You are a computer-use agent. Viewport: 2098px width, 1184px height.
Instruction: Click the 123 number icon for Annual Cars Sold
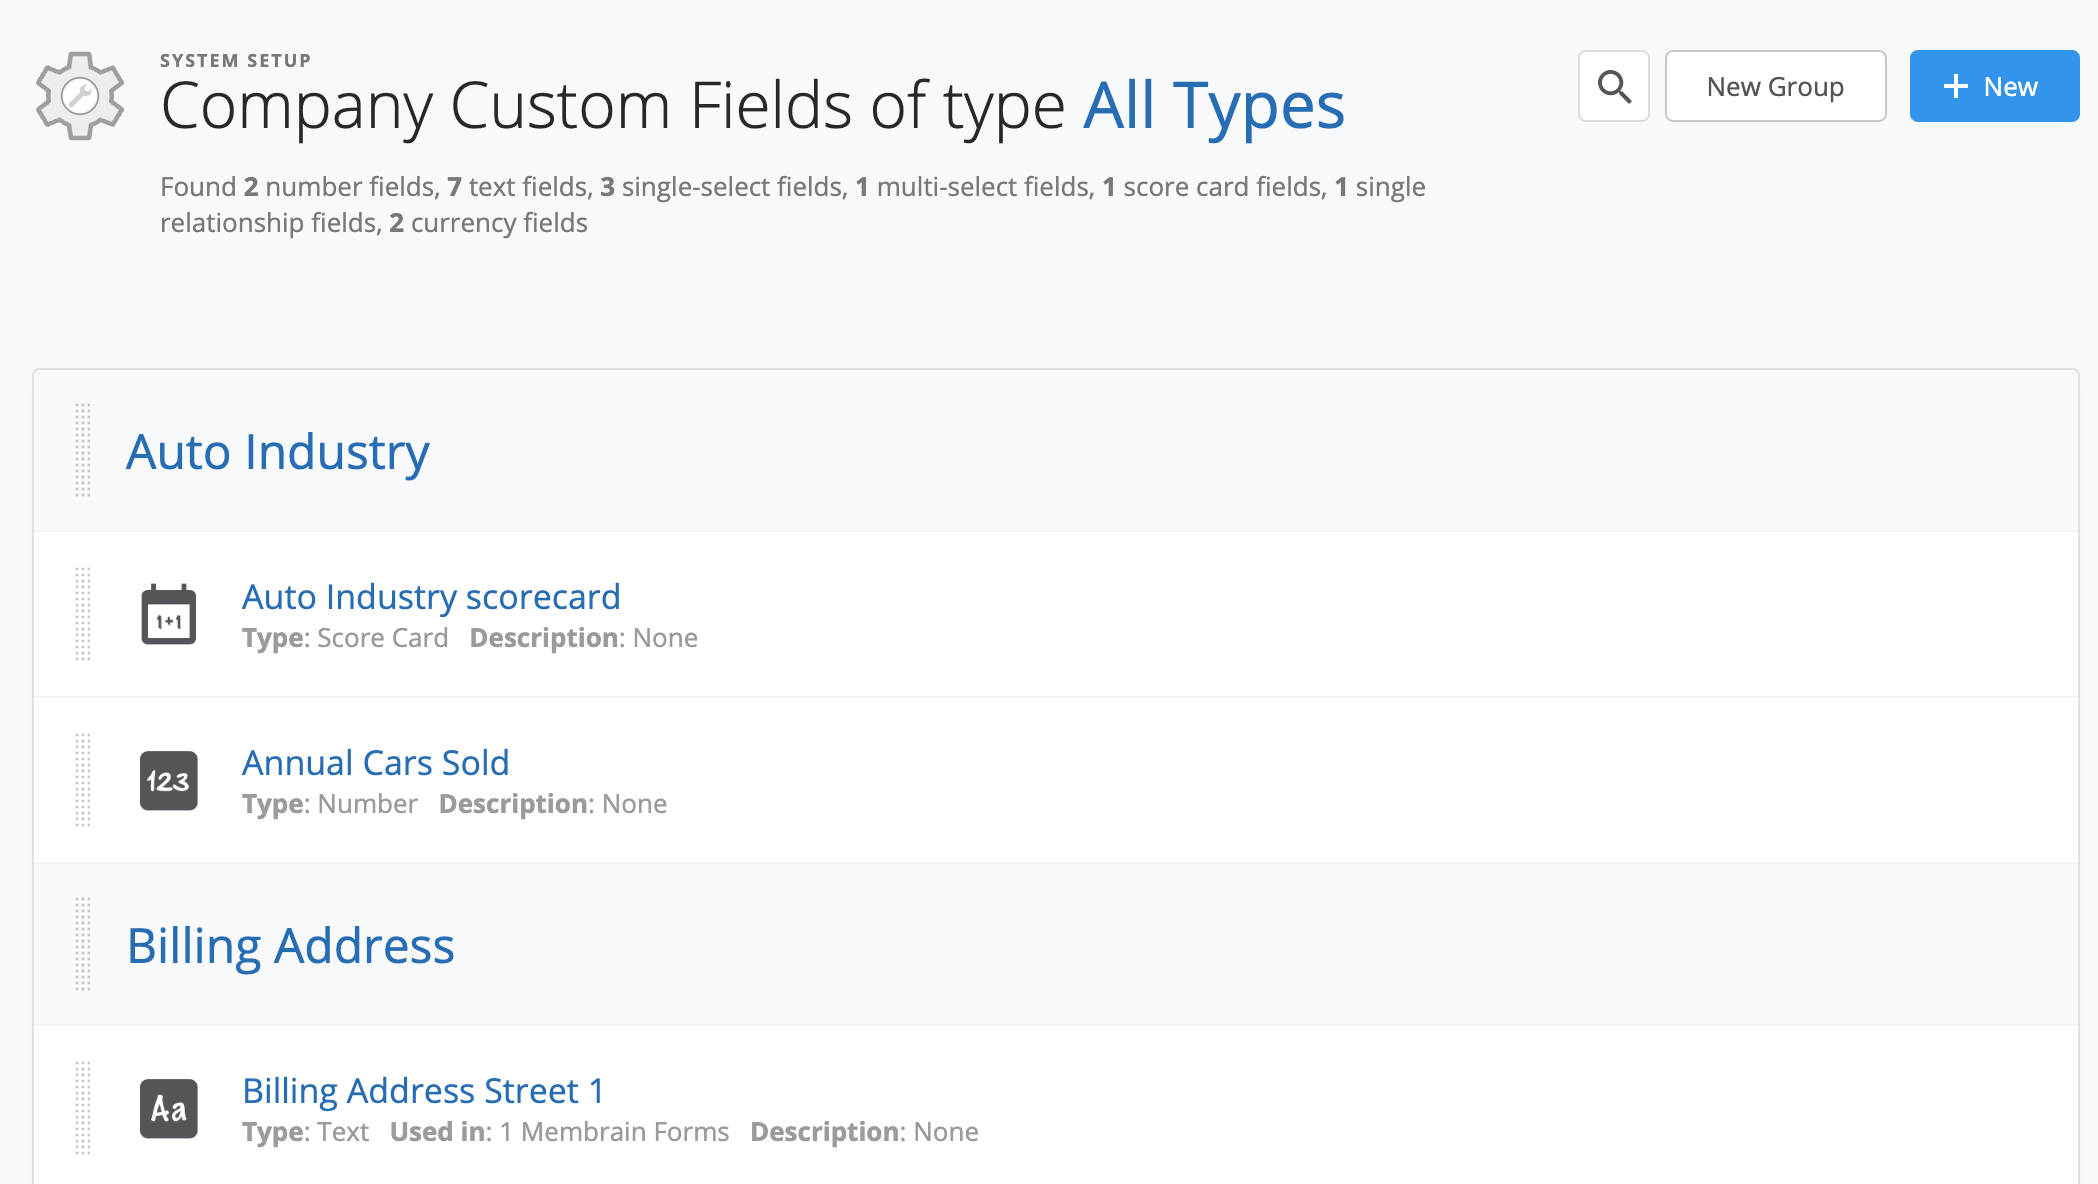click(169, 781)
